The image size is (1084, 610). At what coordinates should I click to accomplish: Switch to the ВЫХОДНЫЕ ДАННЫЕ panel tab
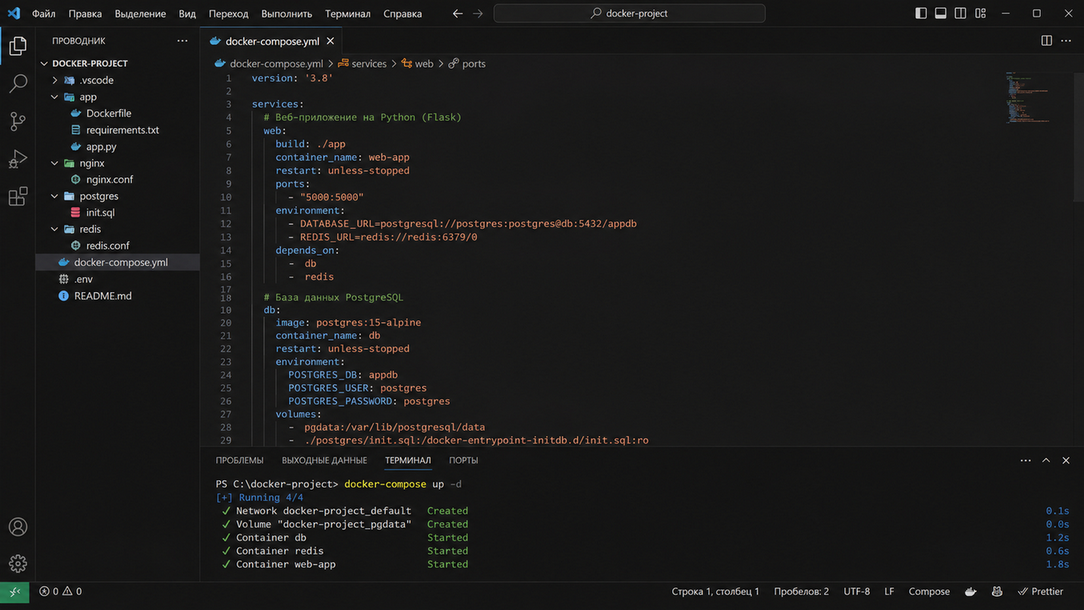pyautogui.click(x=324, y=461)
